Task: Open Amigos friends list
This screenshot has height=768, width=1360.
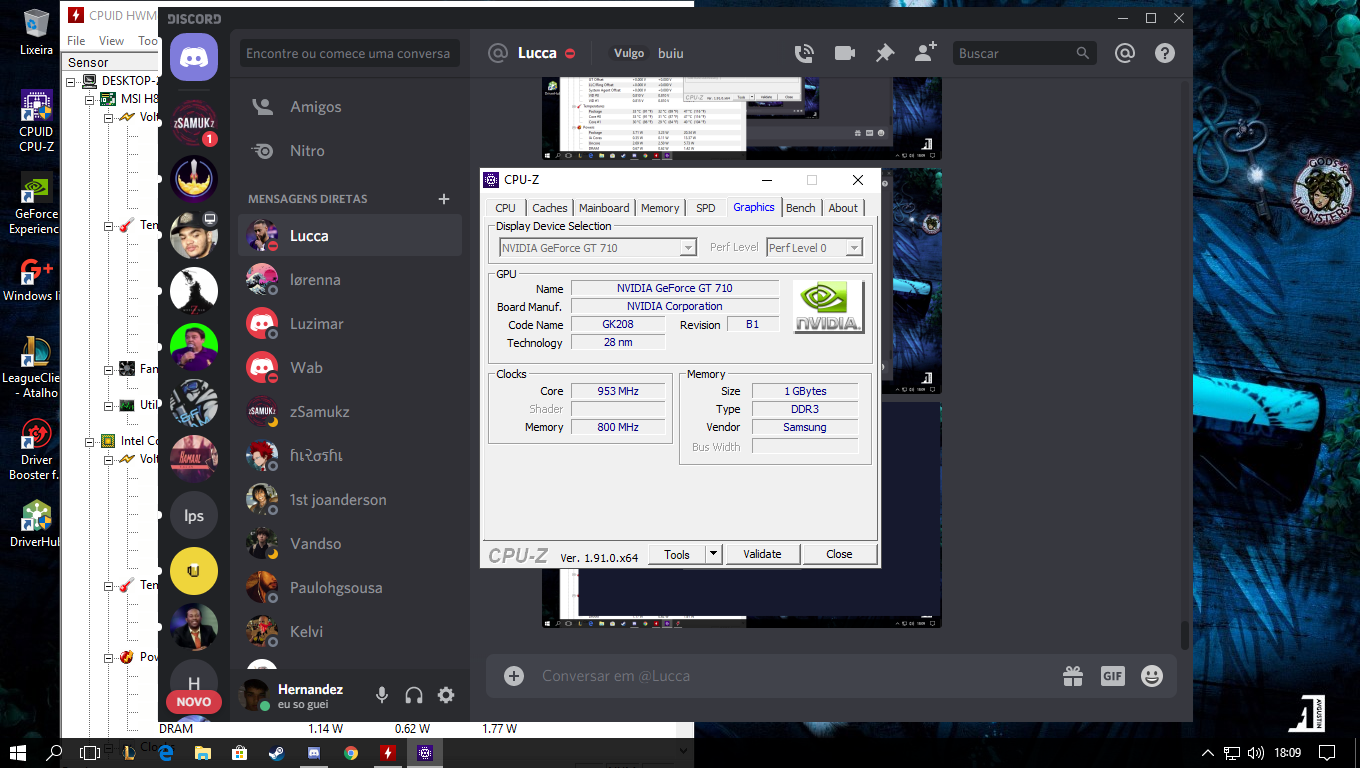Action: click(x=350, y=107)
